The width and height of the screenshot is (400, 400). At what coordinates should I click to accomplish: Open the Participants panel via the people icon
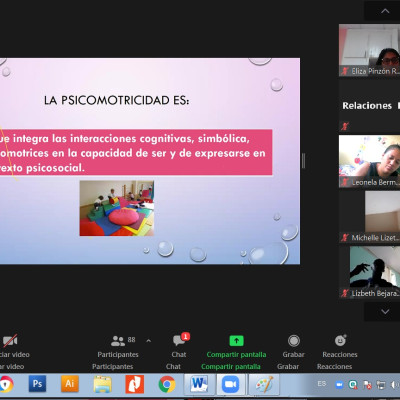coord(118,341)
